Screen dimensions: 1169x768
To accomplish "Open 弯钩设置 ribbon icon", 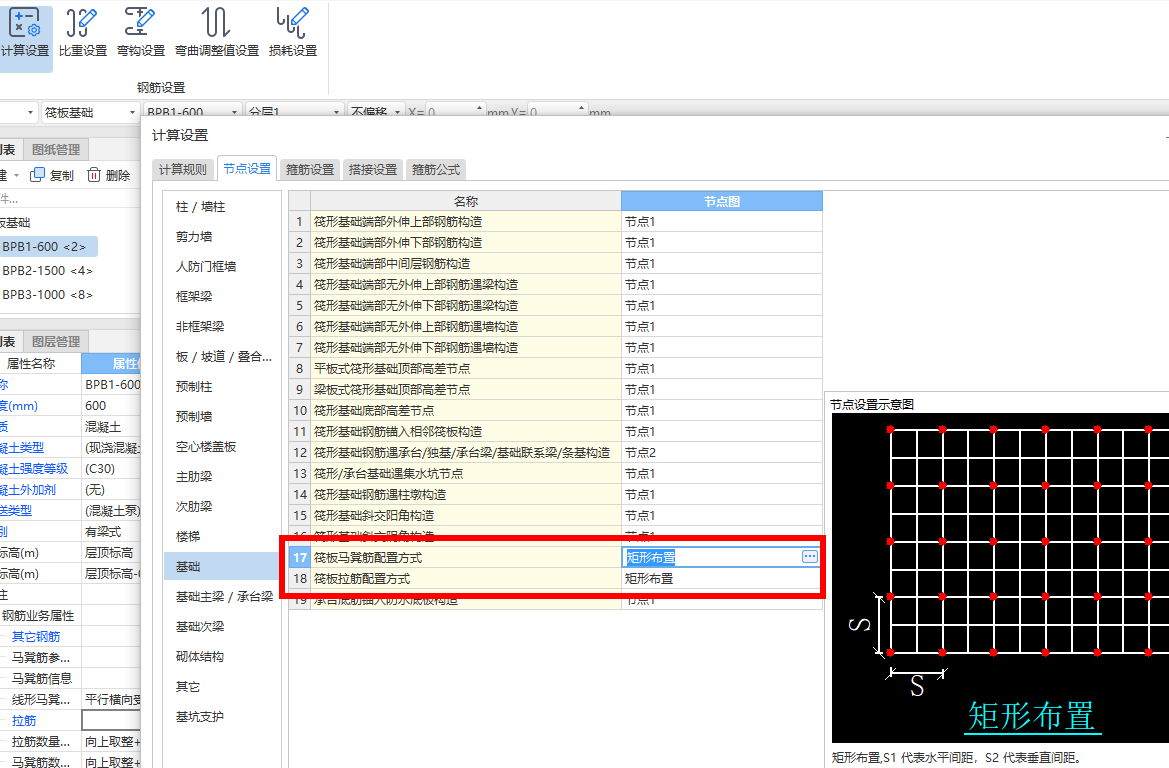I will [x=141, y=34].
